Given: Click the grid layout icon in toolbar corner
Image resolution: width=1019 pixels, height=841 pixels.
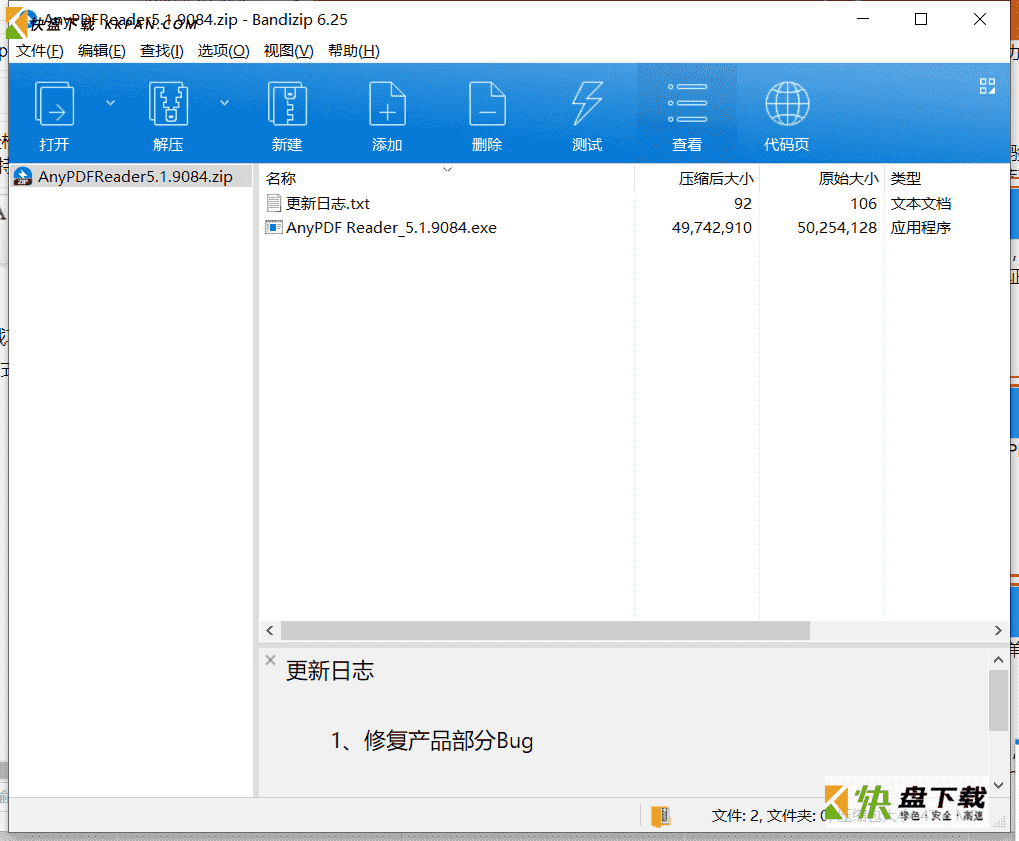Looking at the screenshot, I should click(987, 86).
